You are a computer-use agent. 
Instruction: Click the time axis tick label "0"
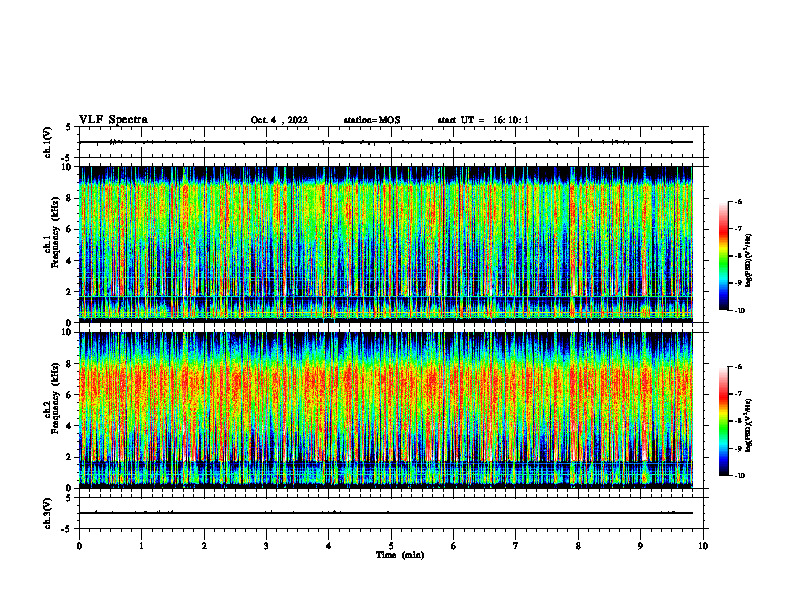[x=79, y=546]
